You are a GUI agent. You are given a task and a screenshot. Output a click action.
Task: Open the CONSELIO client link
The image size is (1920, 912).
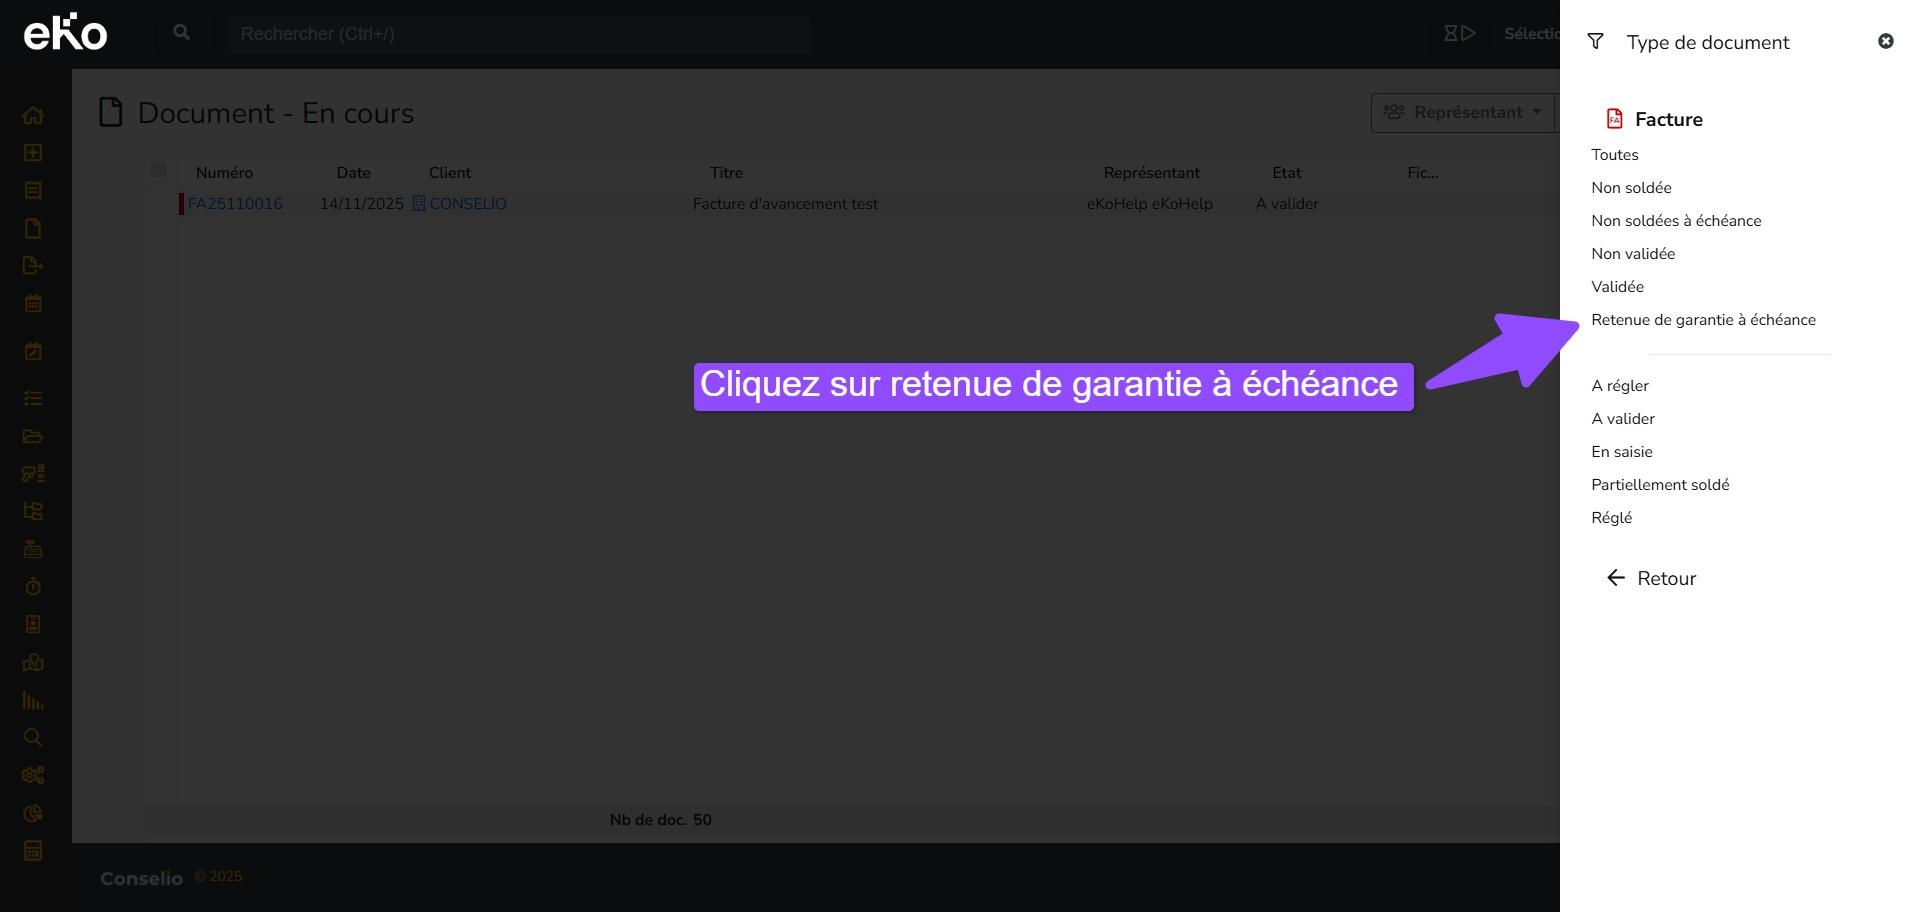tap(467, 204)
